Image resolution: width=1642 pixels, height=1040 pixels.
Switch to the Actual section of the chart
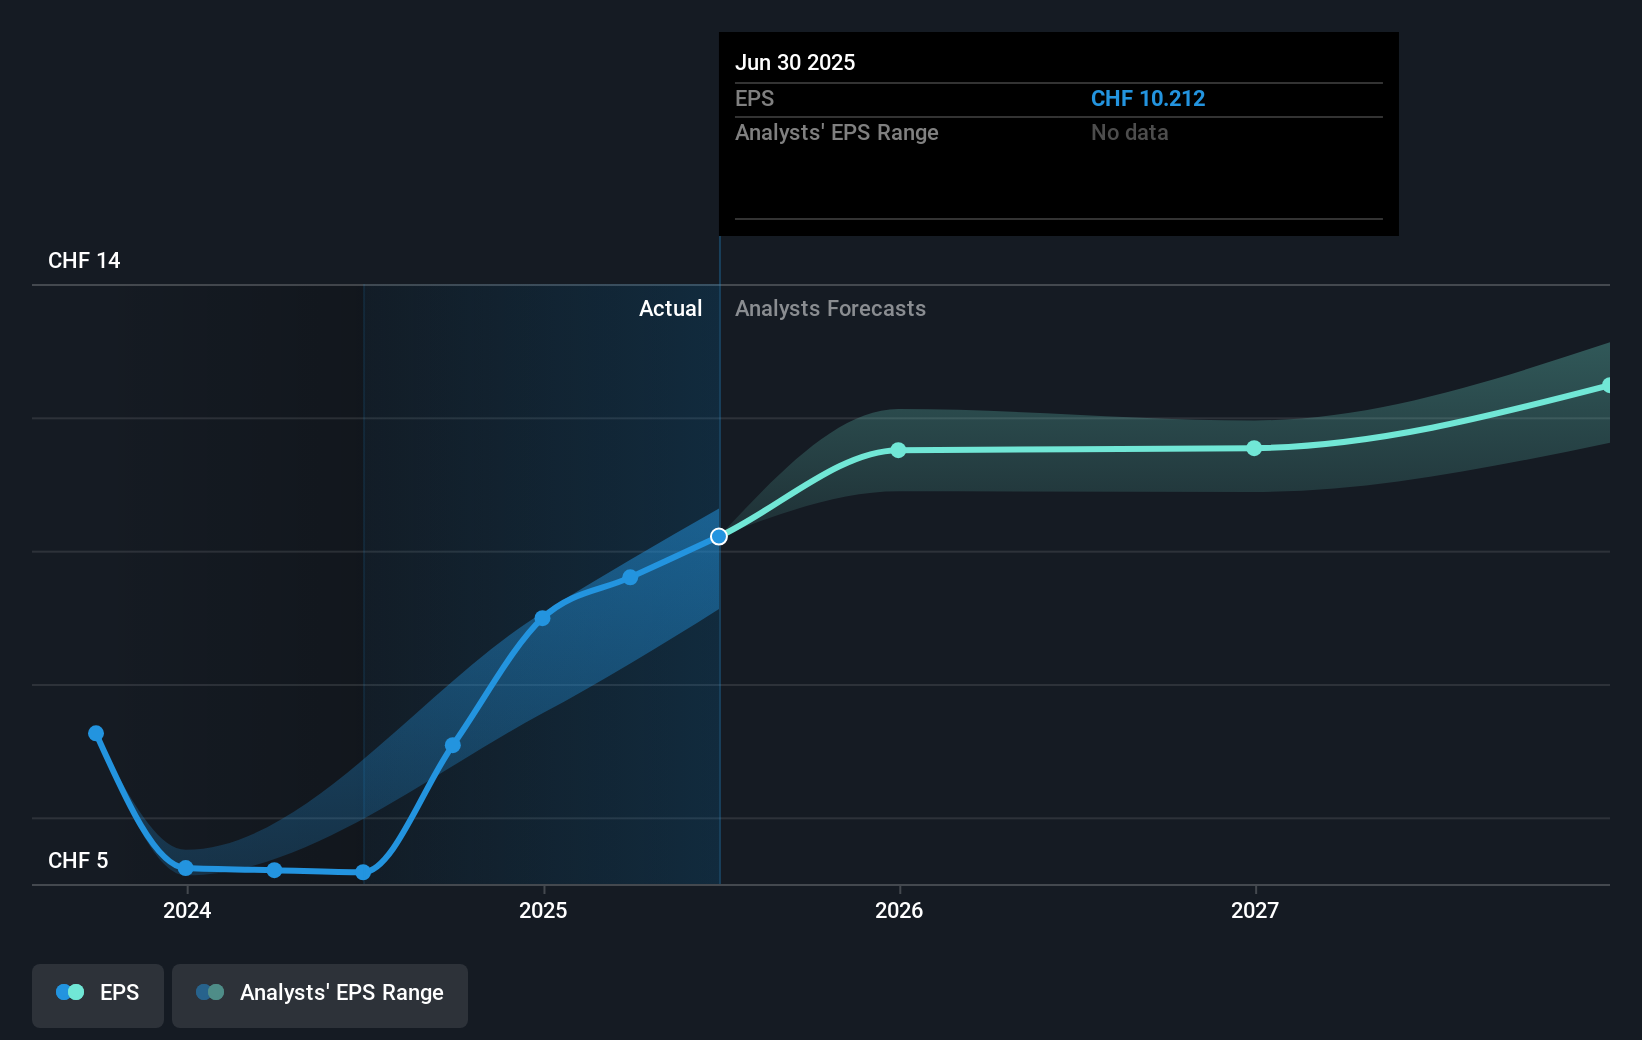[670, 308]
